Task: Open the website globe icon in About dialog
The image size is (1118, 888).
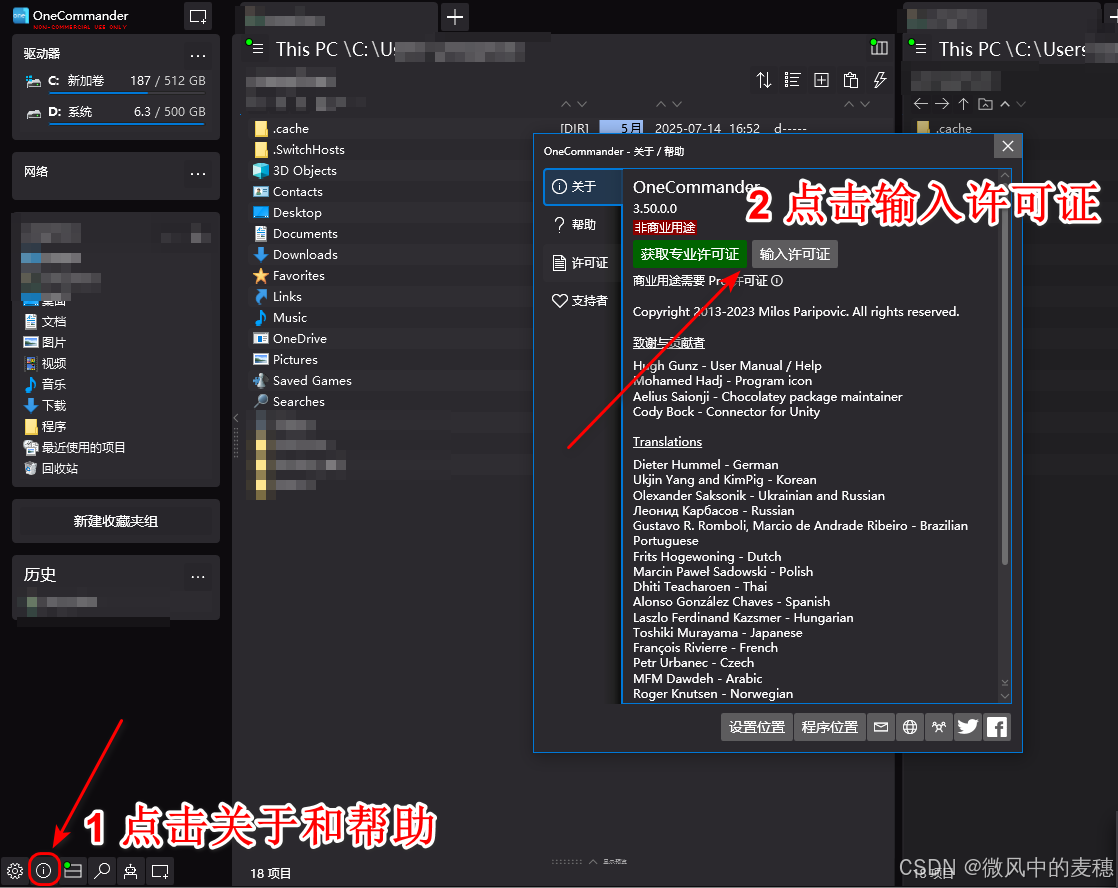Action: [x=910, y=727]
